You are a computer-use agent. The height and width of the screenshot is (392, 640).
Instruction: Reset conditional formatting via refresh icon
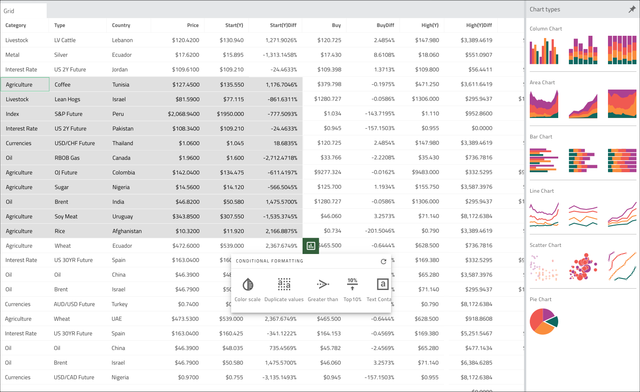(383, 261)
